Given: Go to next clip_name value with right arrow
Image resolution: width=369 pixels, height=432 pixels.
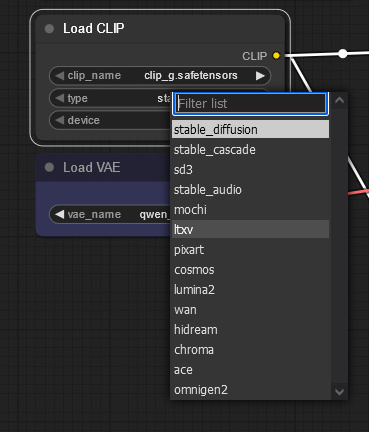Looking at the screenshot, I should pos(260,76).
